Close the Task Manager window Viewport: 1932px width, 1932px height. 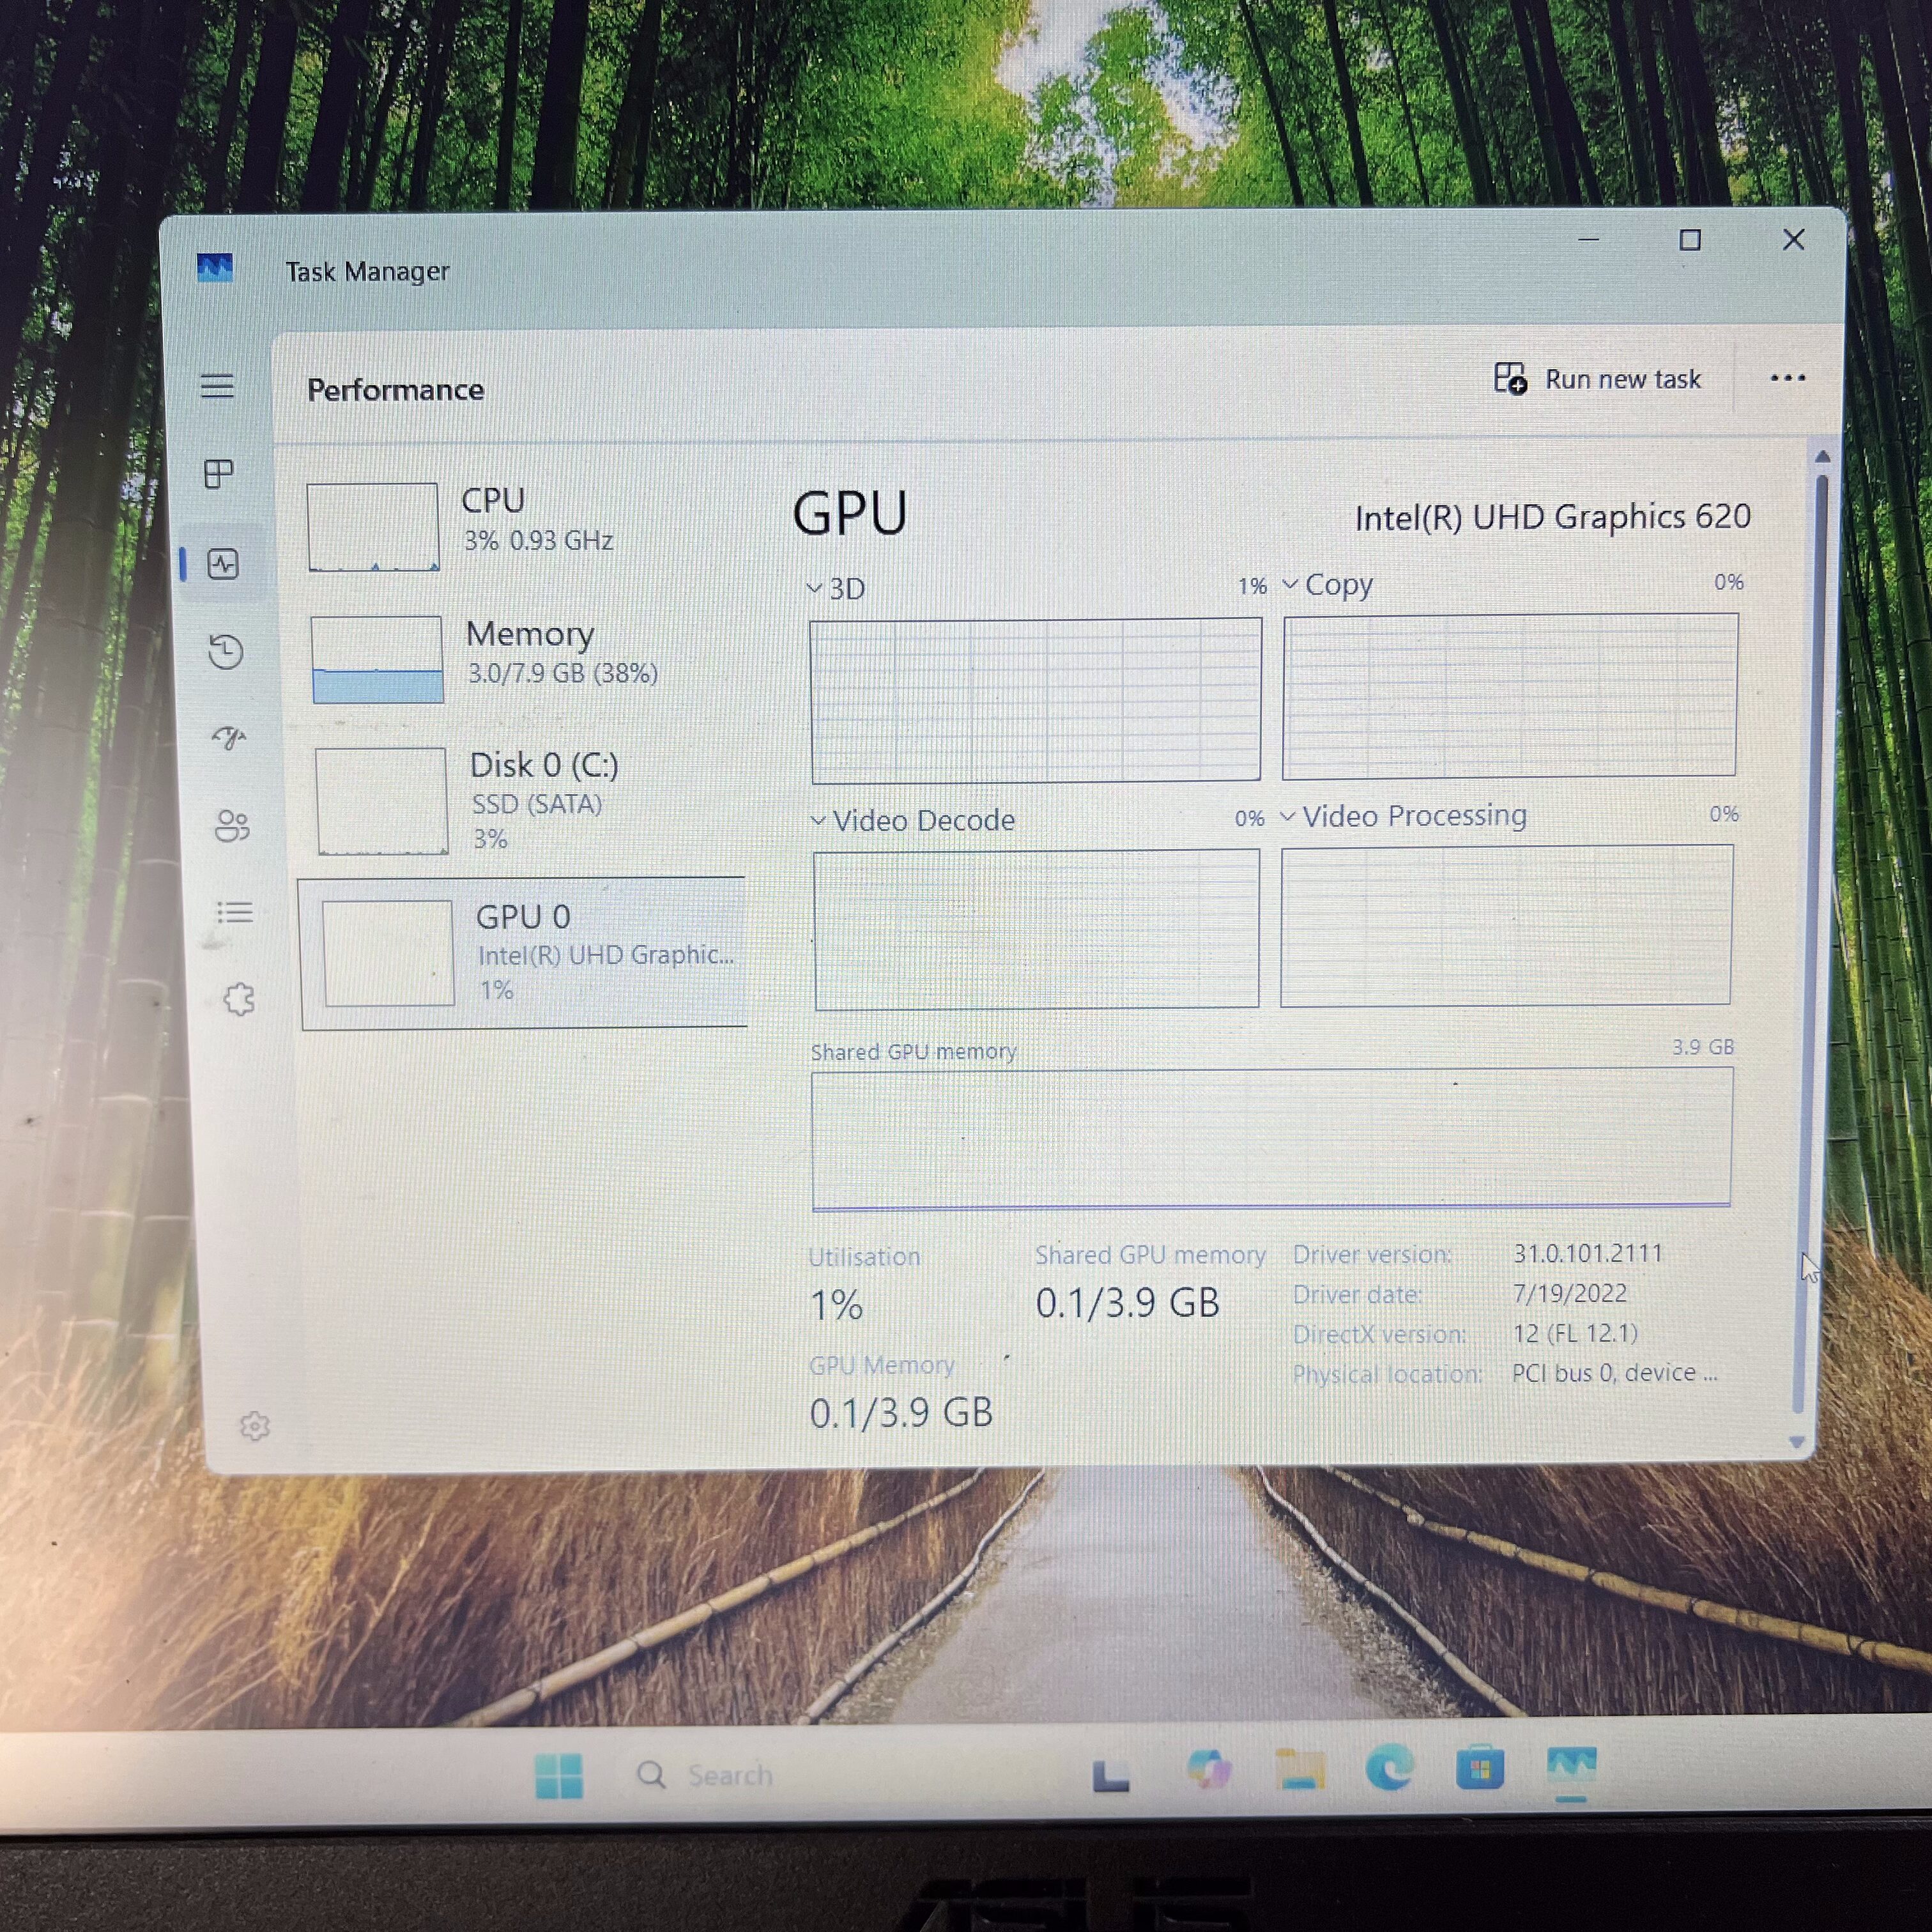[1794, 240]
